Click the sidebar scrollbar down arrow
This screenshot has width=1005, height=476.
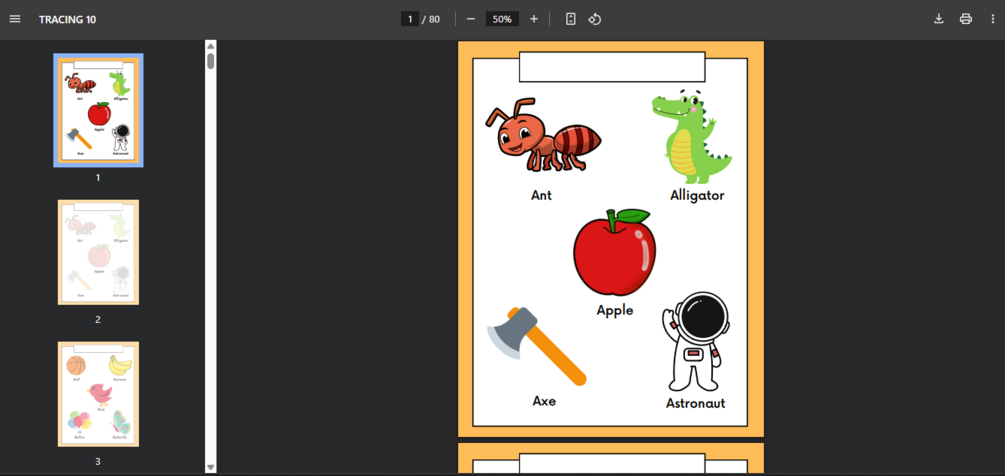211,468
